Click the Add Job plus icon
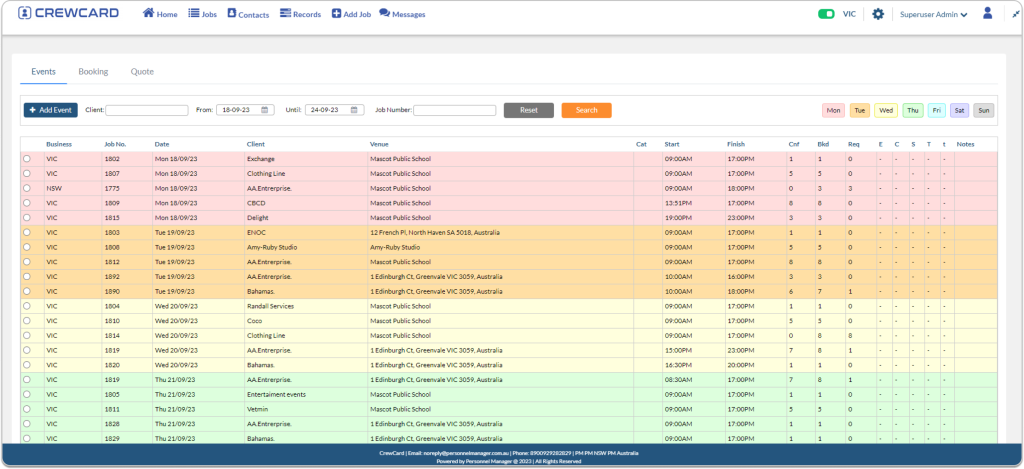Image resolution: width=1024 pixels, height=469 pixels. click(336, 14)
